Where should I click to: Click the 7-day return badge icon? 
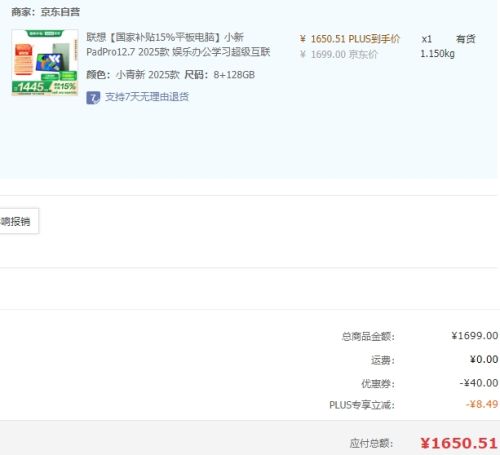(x=93, y=97)
